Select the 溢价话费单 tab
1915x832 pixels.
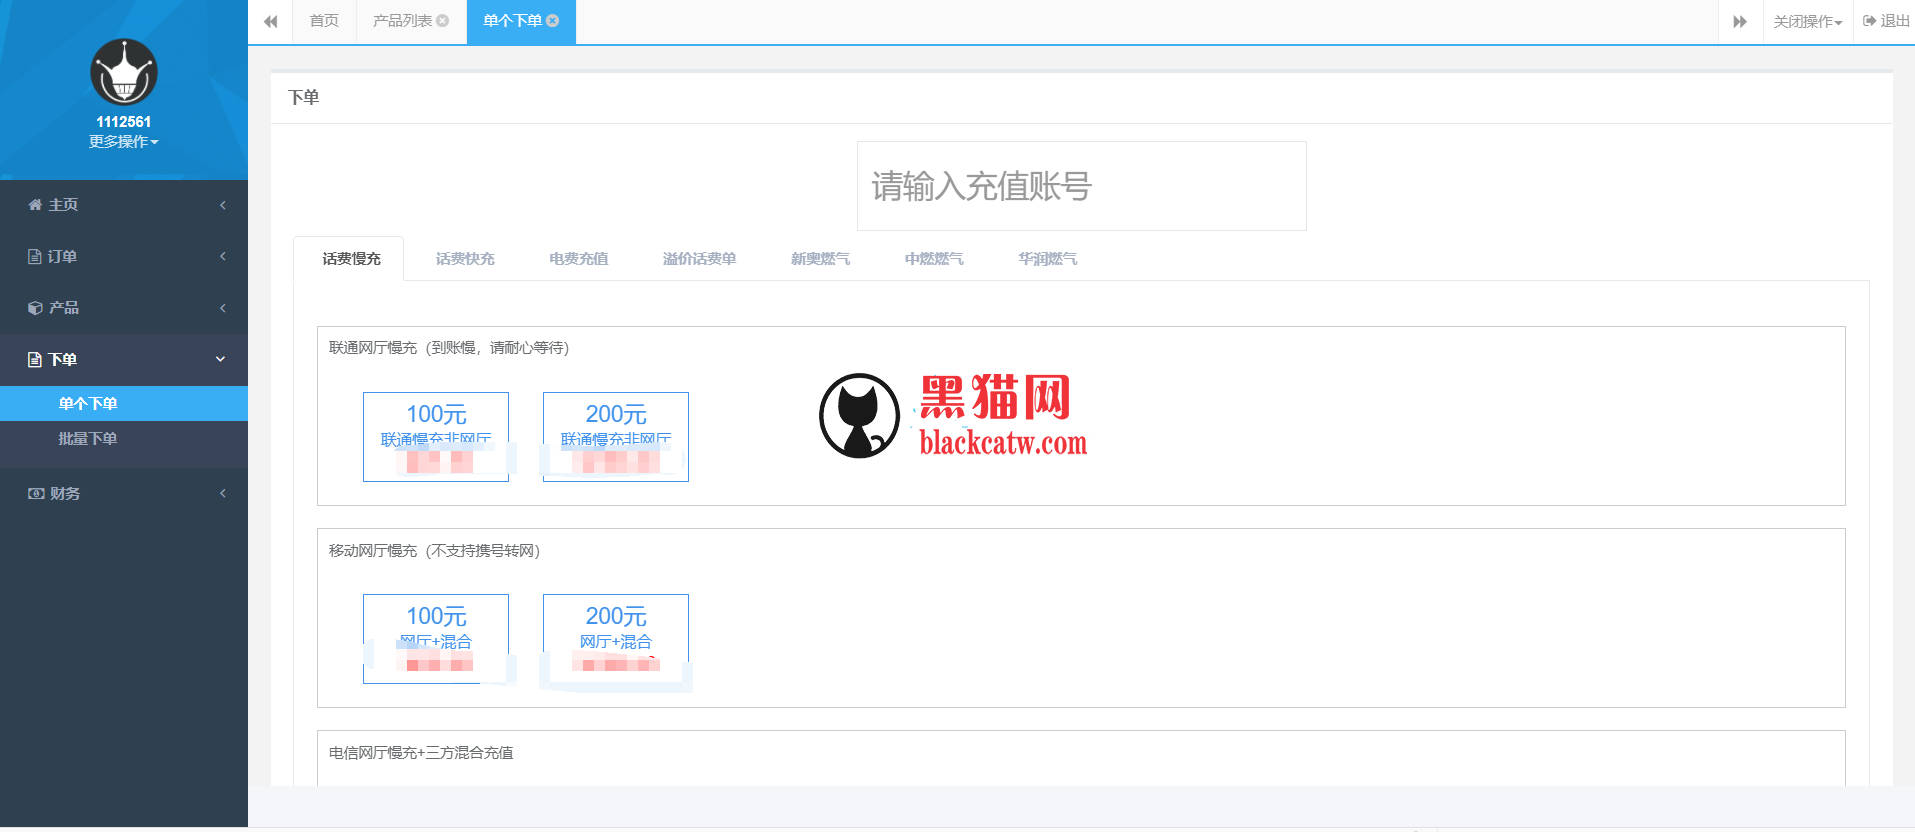699,259
